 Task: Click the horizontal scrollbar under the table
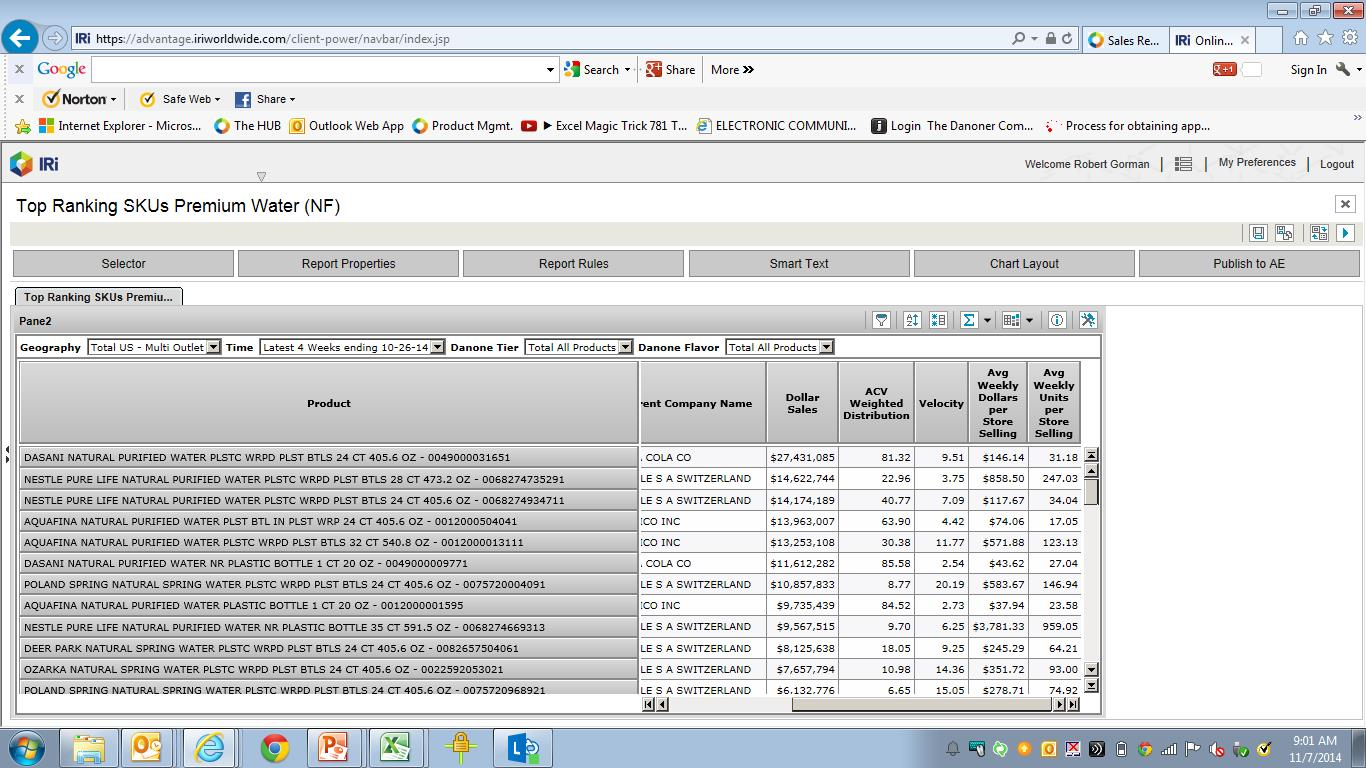pyautogui.click(x=920, y=704)
